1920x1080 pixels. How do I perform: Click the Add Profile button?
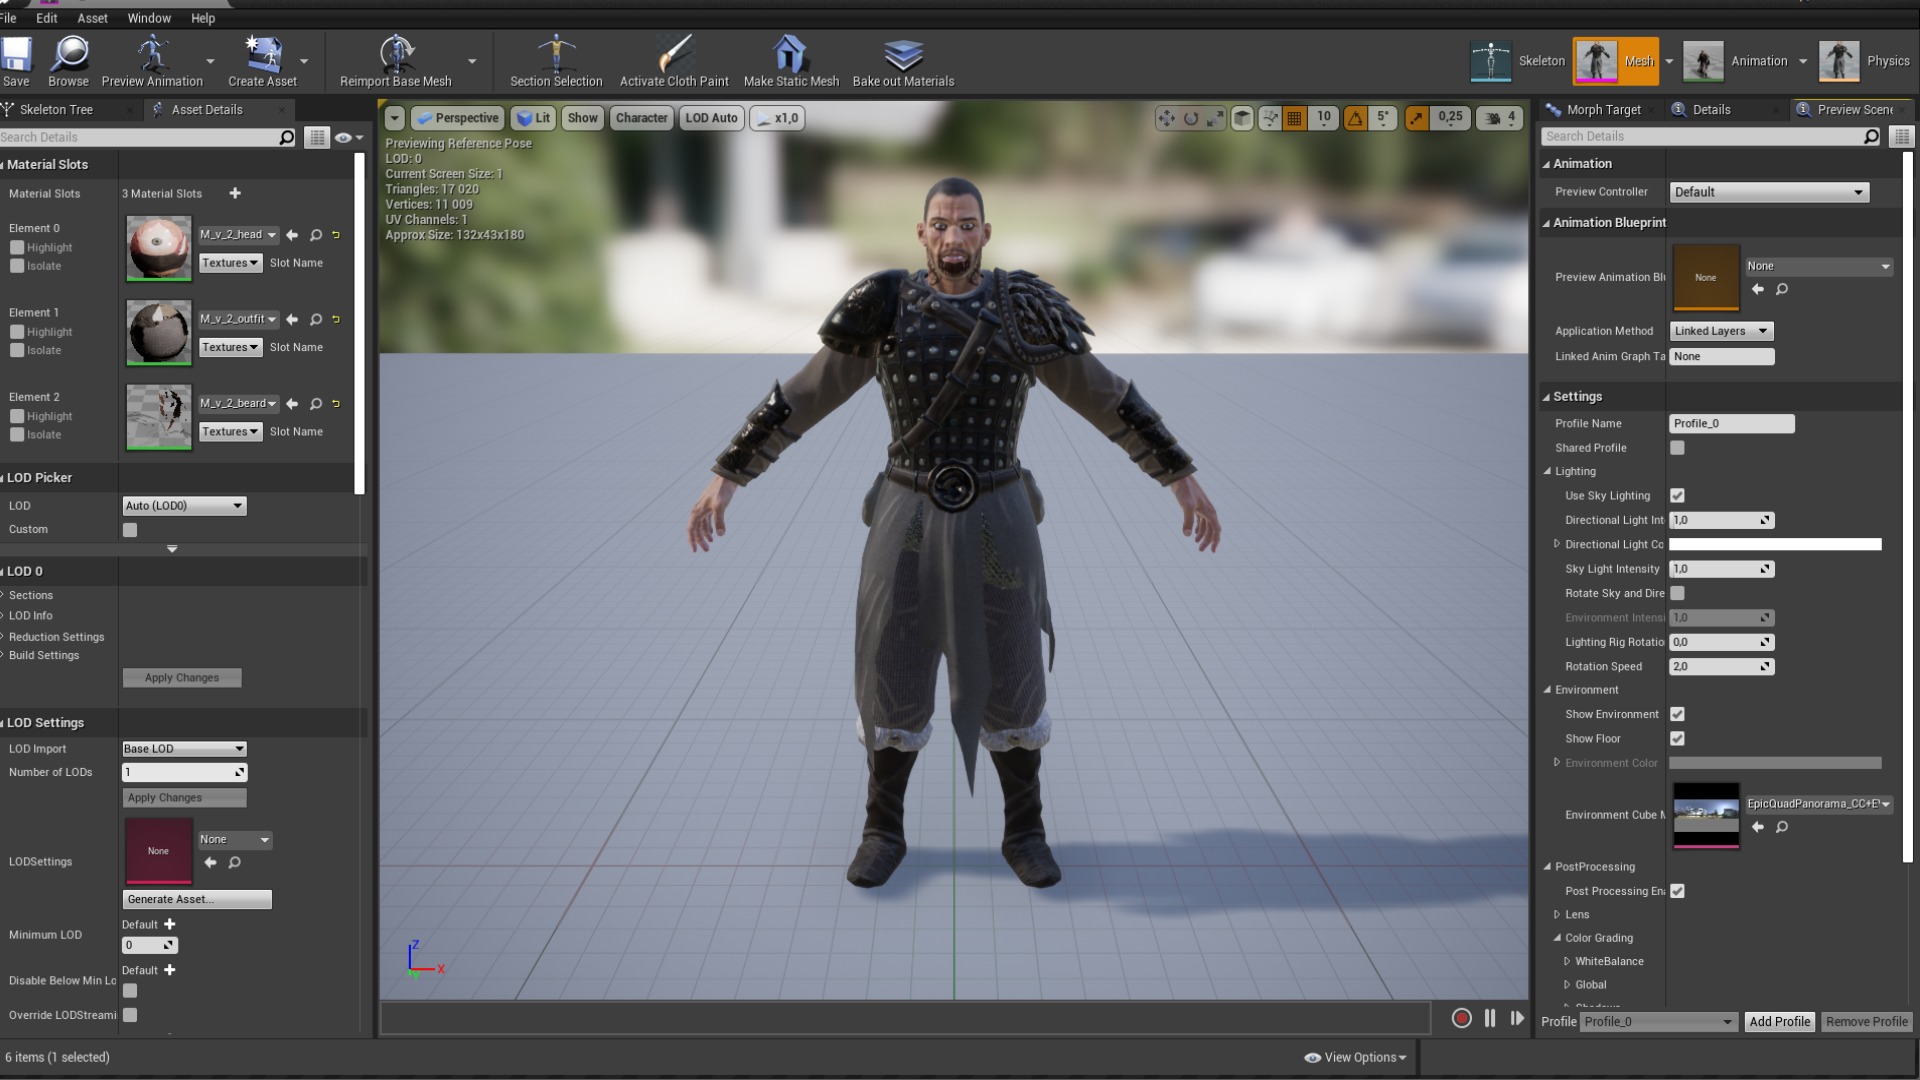[1779, 1021]
